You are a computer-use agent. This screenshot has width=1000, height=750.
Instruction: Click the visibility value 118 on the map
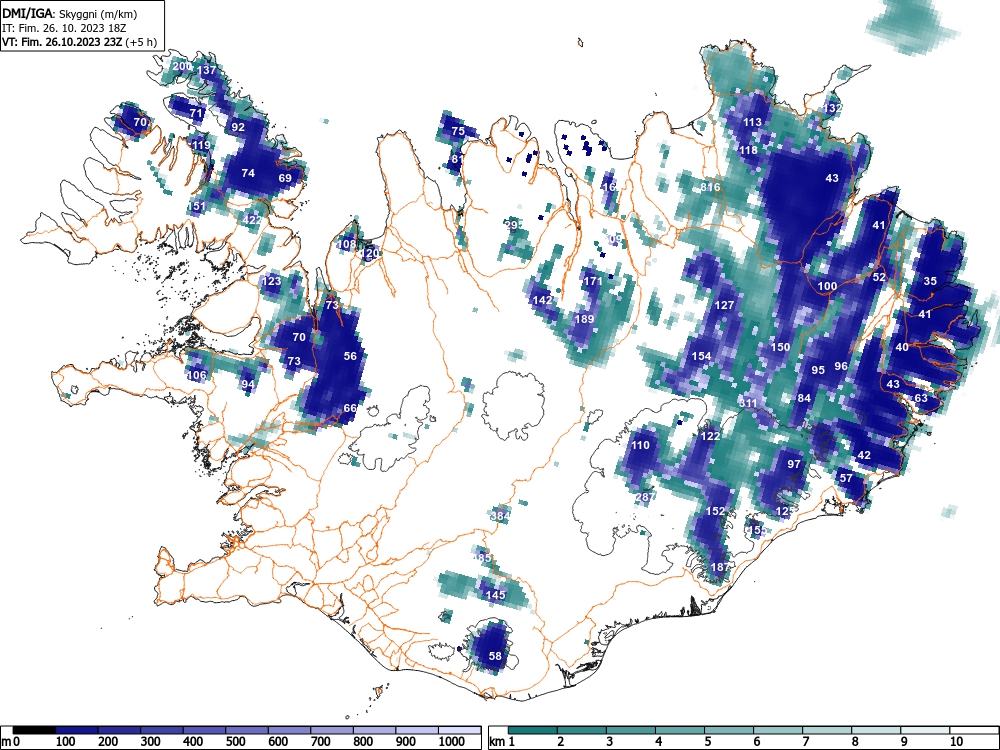(x=748, y=150)
